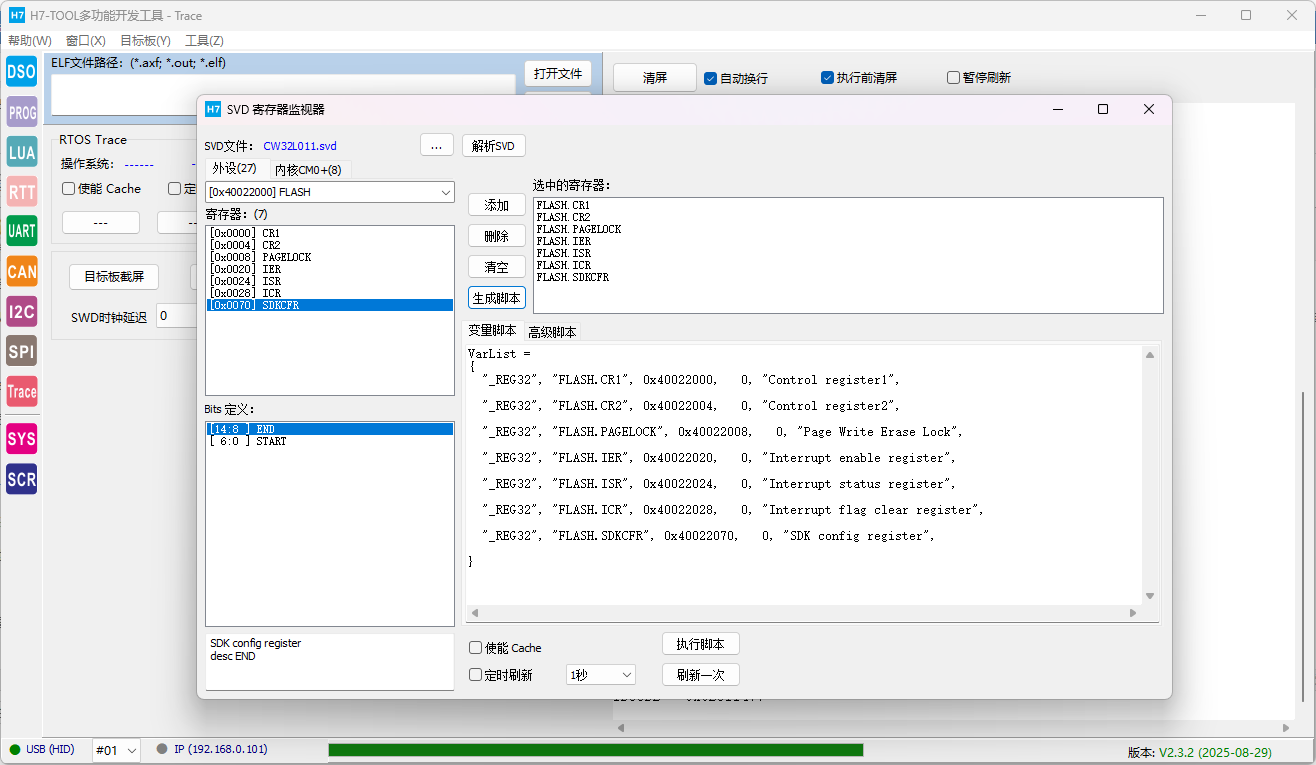Screen dimensions: 1316x765
Task: Select register [0x0008] PAGELOCK
Action: 329,257
